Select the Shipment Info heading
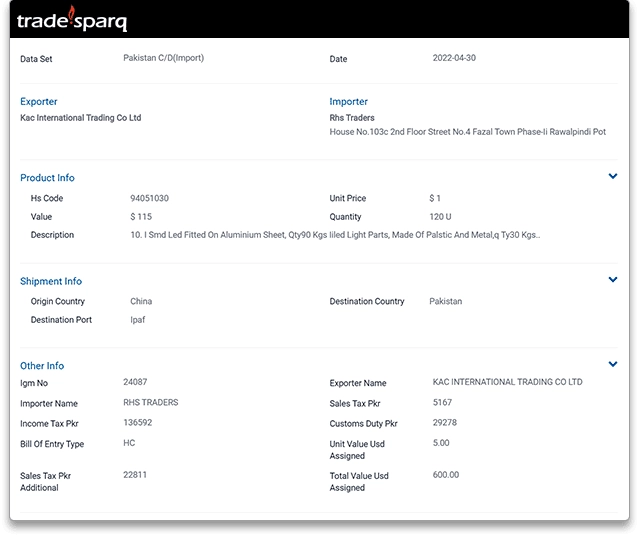637x544 pixels. 51,281
